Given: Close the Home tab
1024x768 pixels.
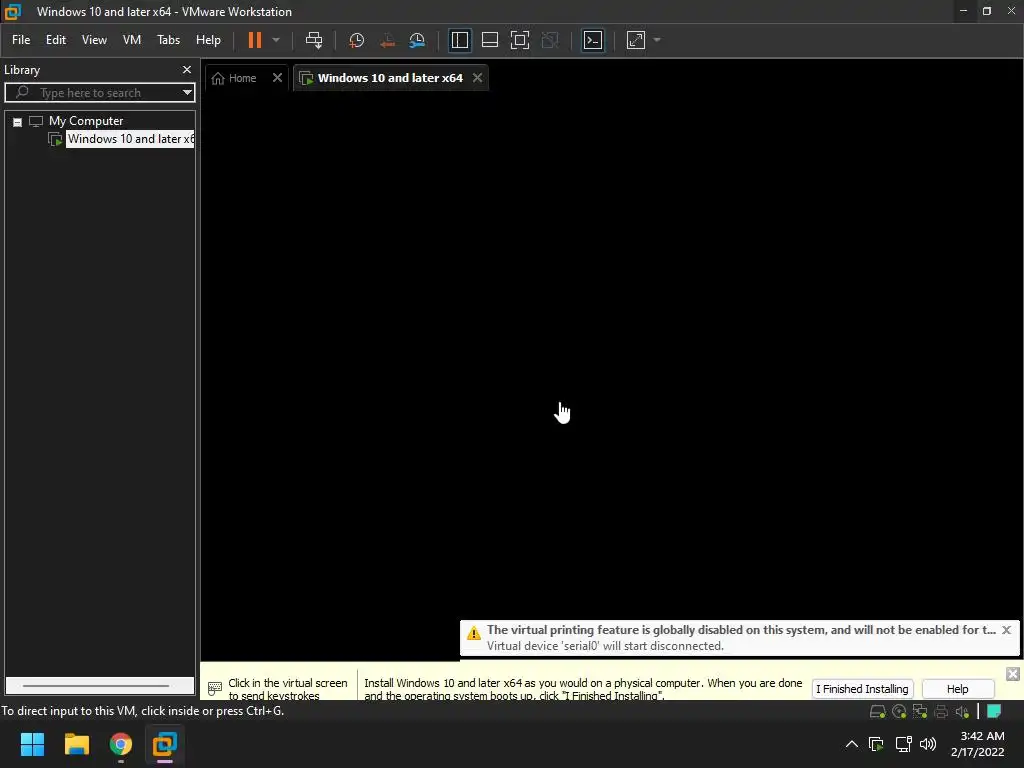Looking at the screenshot, I should click(x=278, y=78).
